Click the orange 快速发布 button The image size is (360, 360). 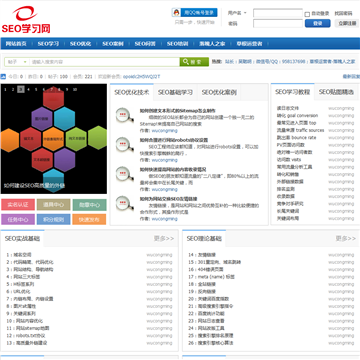(89, 219)
